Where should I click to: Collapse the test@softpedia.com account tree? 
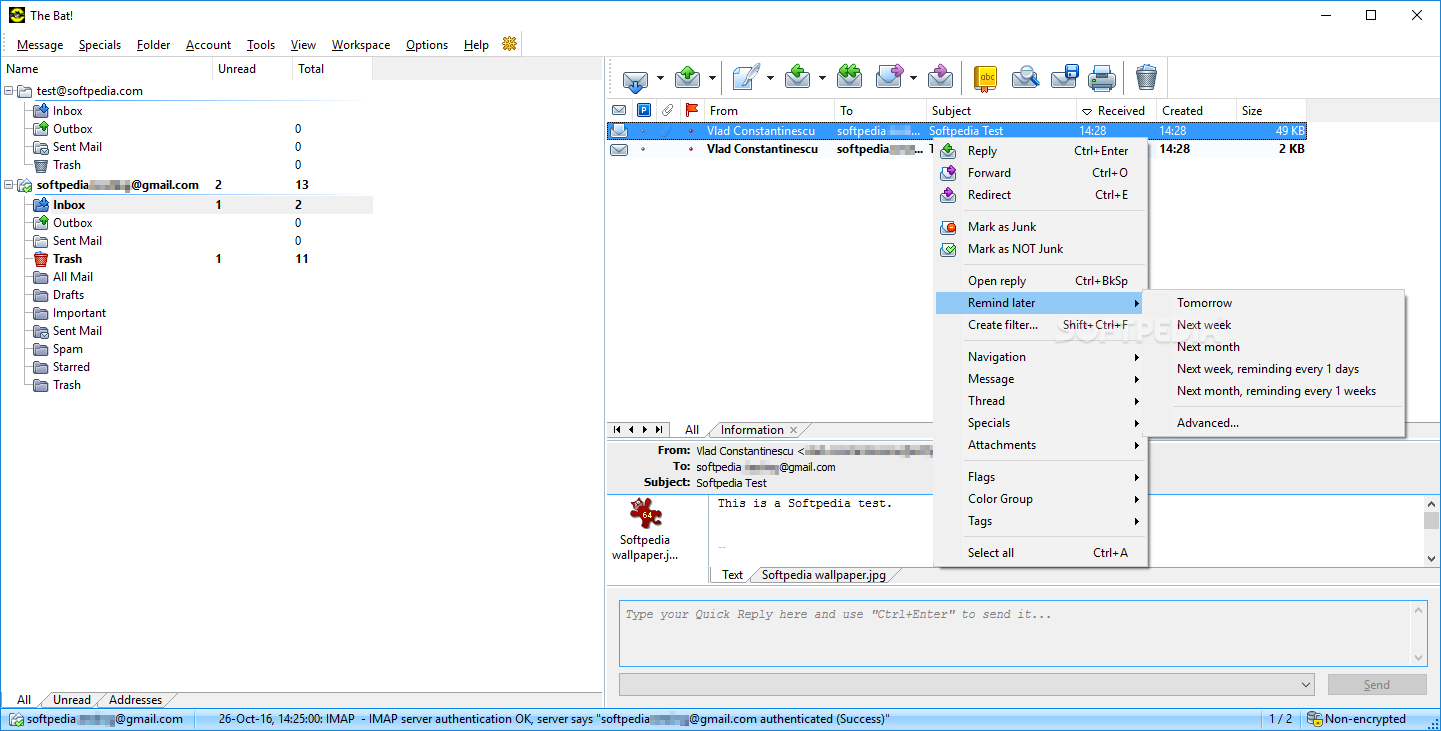pyautogui.click(x=9, y=90)
